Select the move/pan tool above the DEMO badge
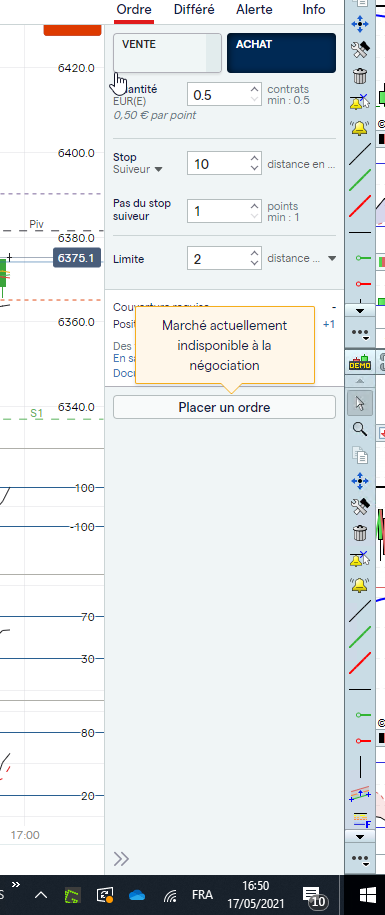The width and height of the screenshot is (385, 915). (x=360, y=24)
